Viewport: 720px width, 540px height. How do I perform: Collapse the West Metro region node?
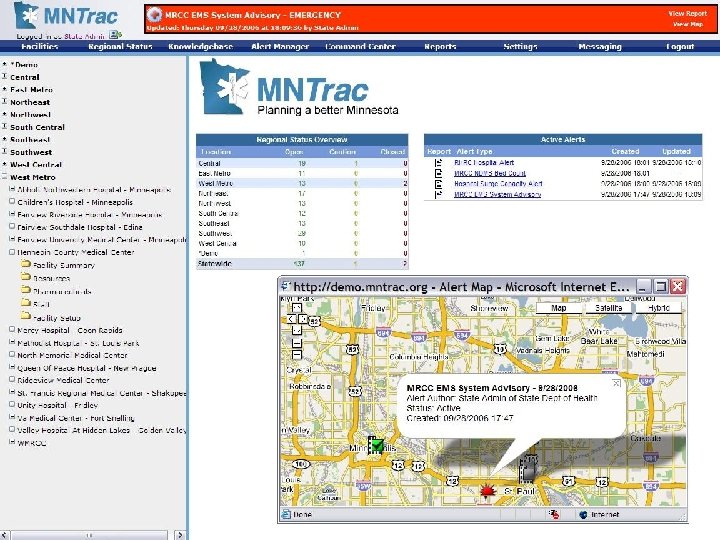click(5, 176)
